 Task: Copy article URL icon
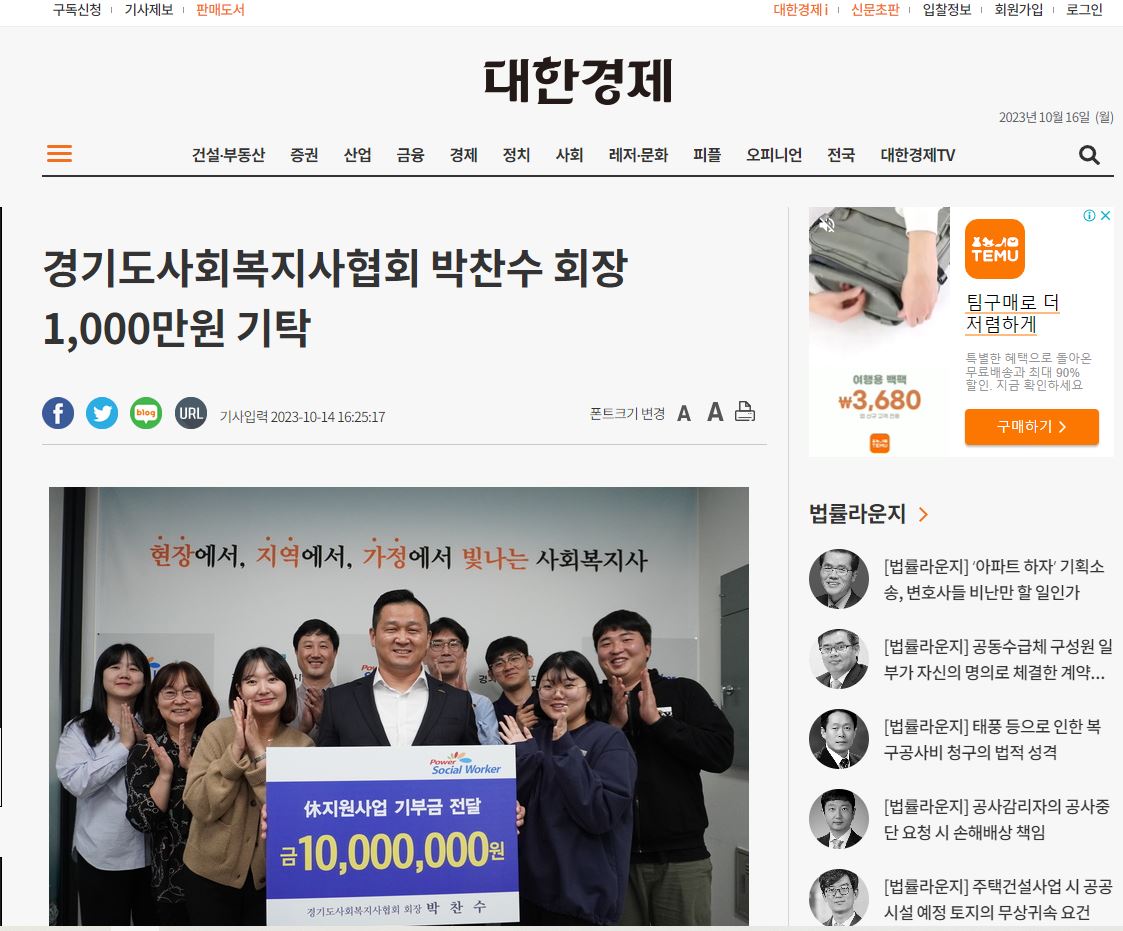click(191, 413)
